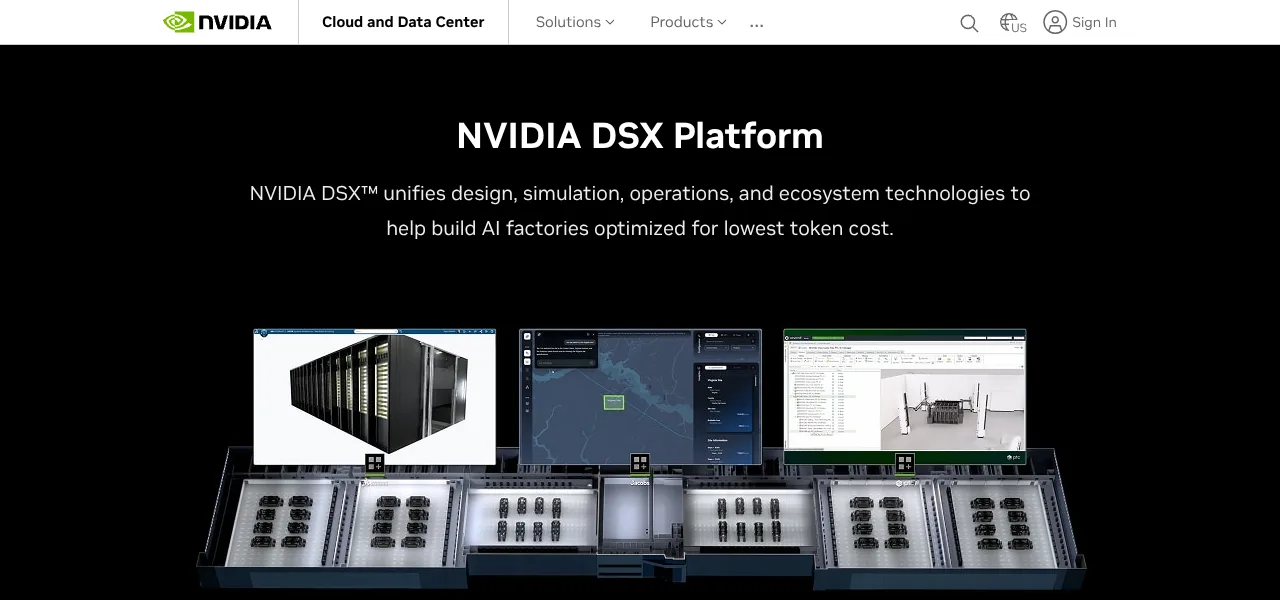The image size is (1280, 600).
Task: Select the server rack 3D model screenshot
Action: (375, 397)
